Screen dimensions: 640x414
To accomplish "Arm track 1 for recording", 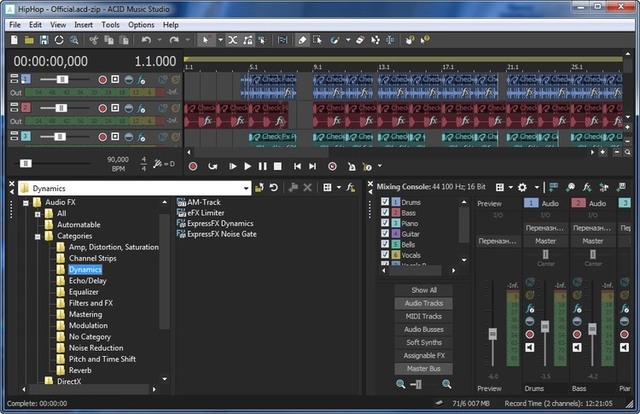I will [x=102, y=79].
